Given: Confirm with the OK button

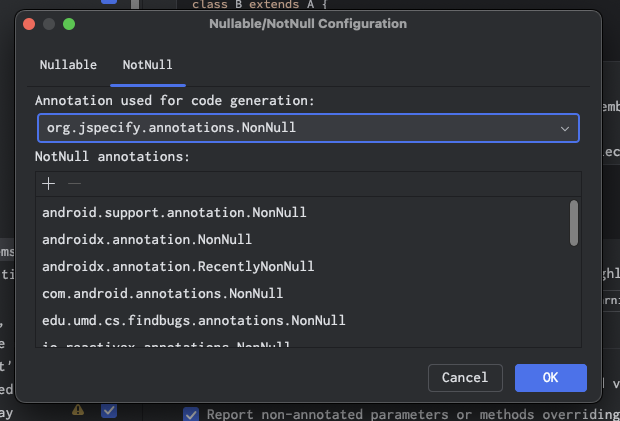Looking at the screenshot, I should 550,377.
